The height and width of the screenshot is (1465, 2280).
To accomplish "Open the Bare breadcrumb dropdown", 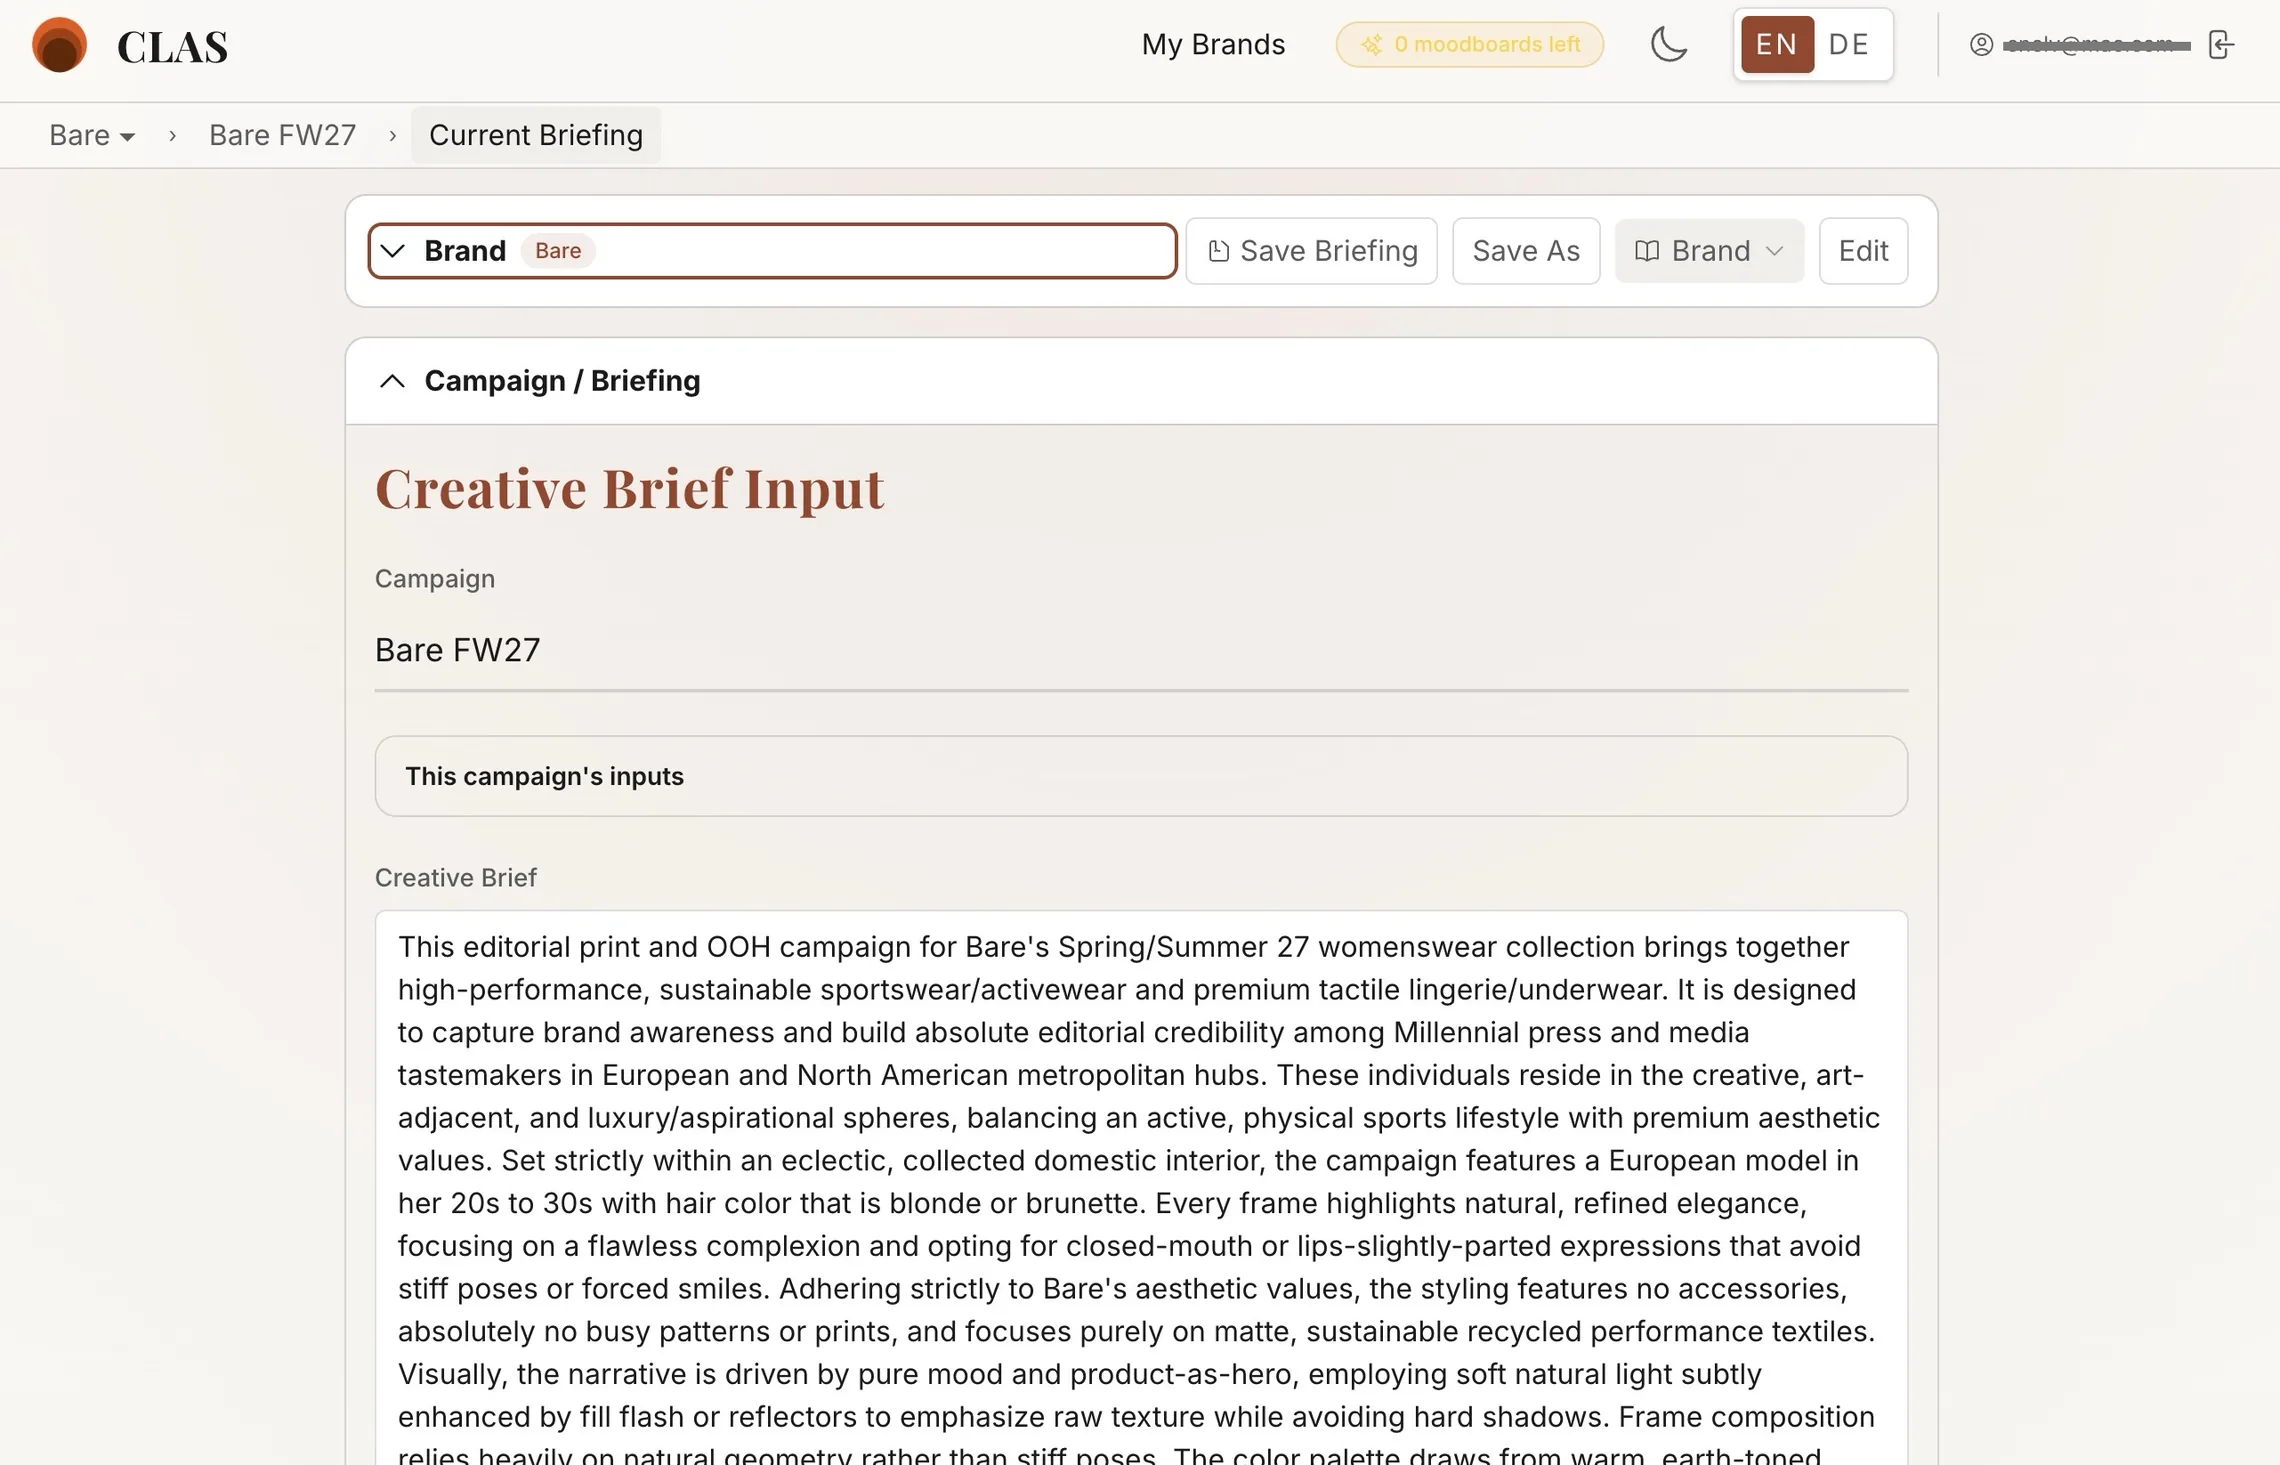I will point(91,135).
